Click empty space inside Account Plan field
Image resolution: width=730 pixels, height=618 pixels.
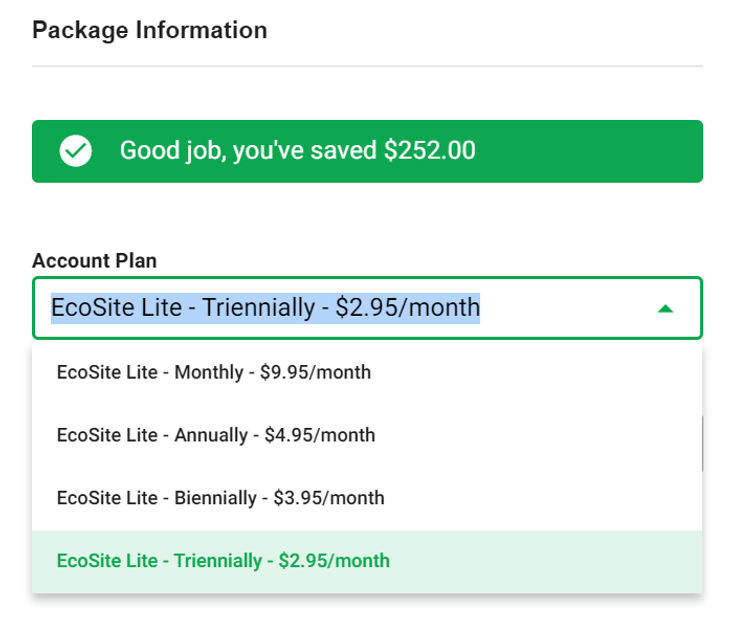pyautogui.click(x=566, y=308)
